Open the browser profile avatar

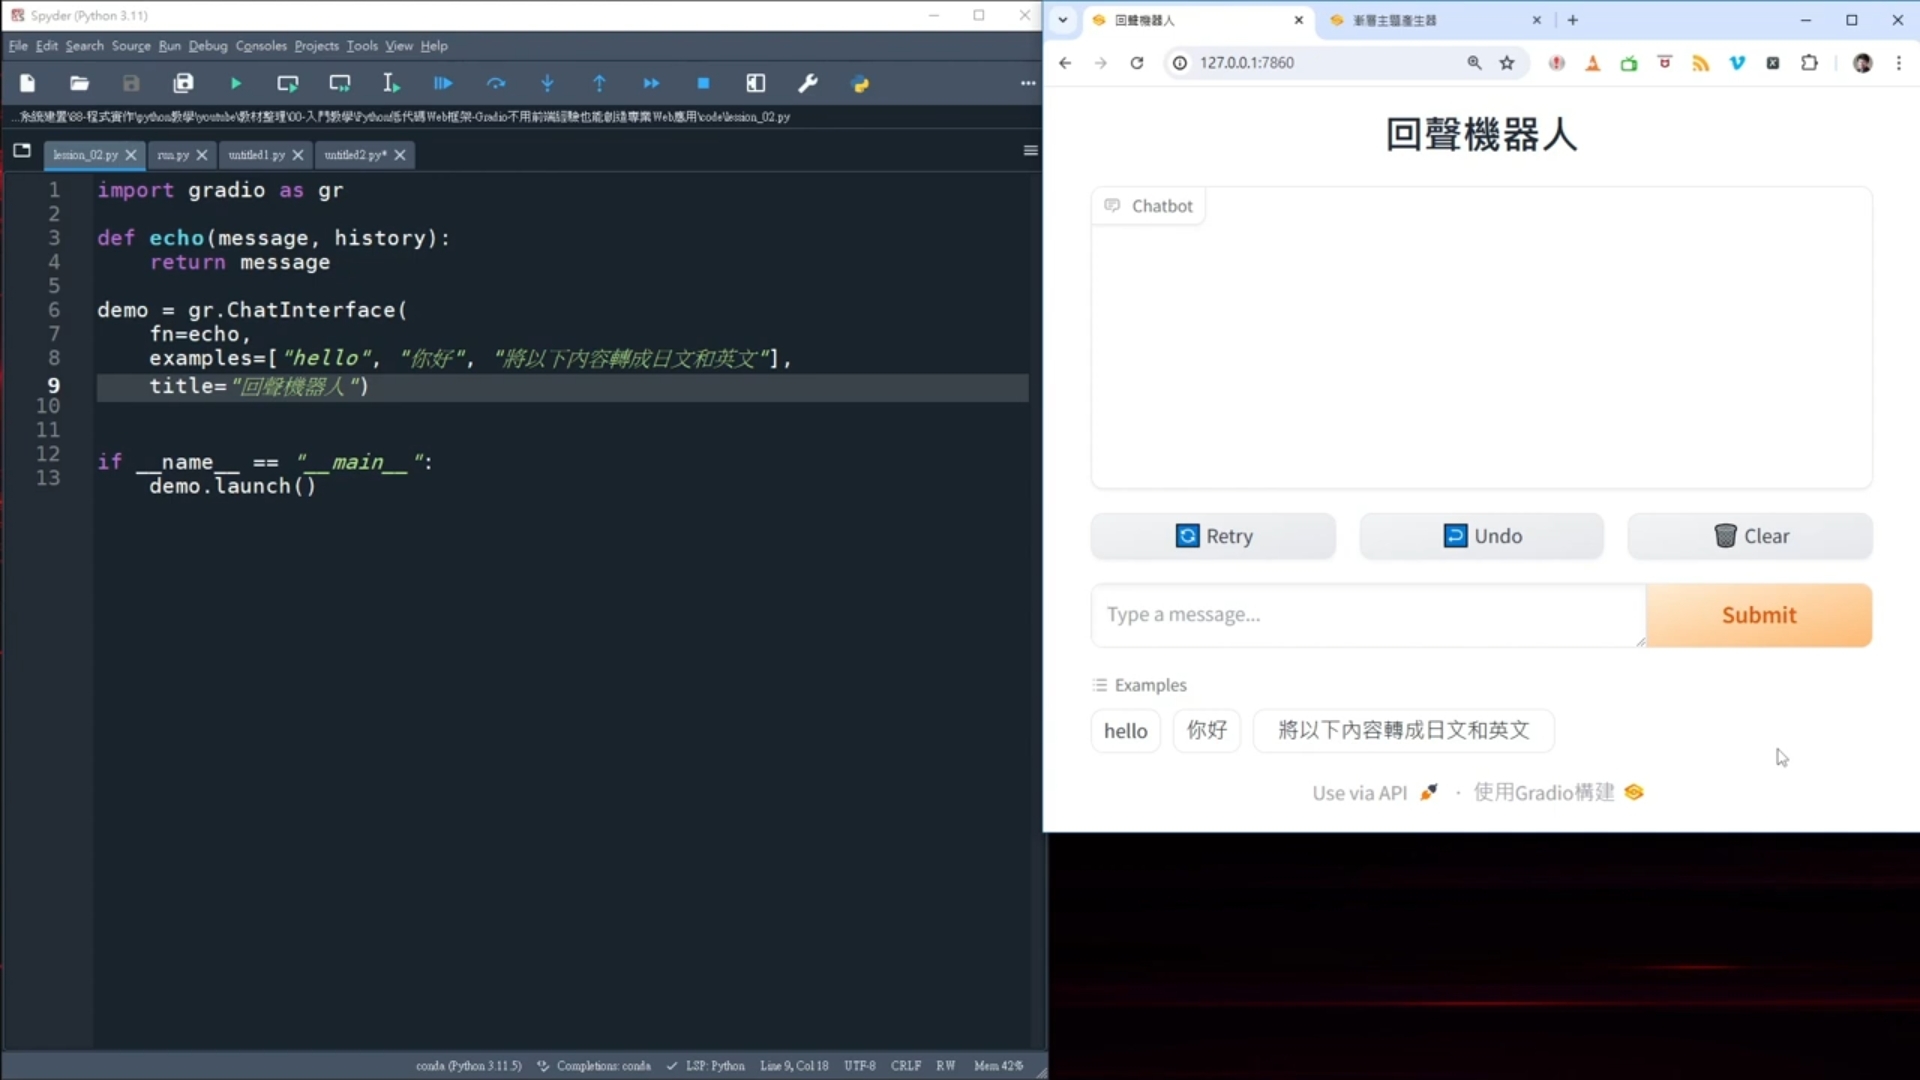1862,63
